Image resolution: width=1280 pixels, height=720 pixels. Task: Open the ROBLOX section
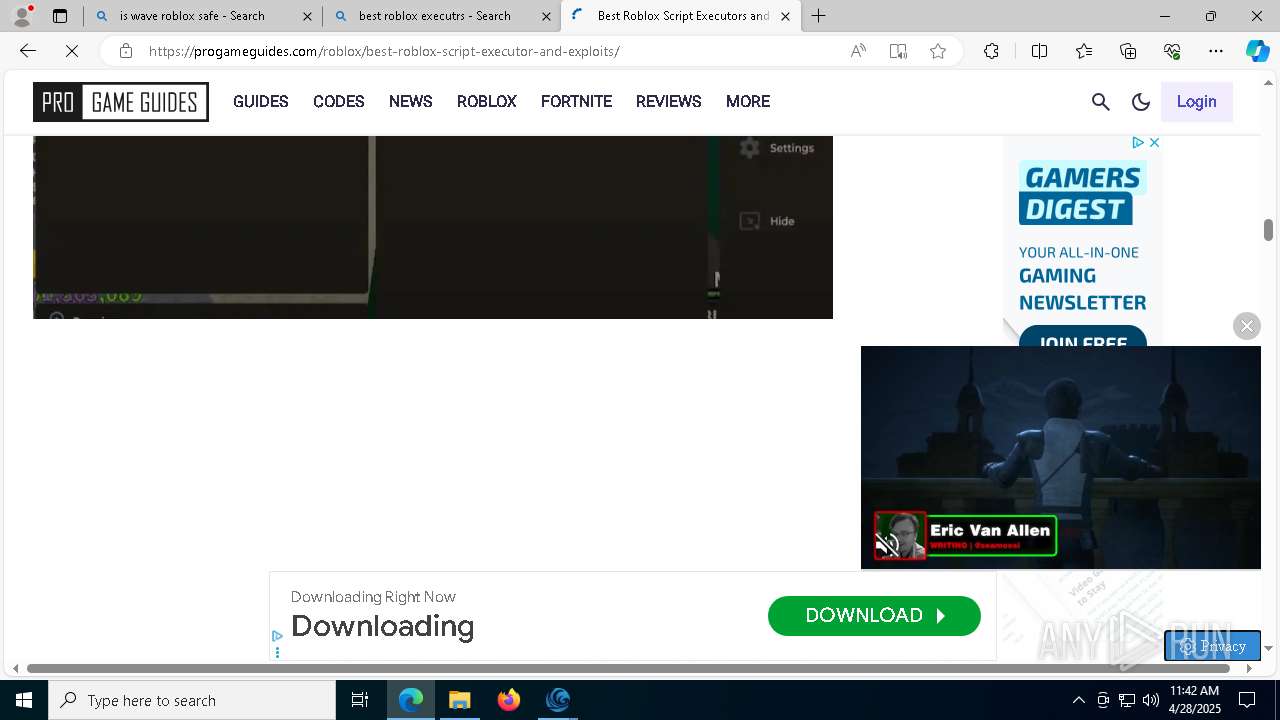[487, 101]
